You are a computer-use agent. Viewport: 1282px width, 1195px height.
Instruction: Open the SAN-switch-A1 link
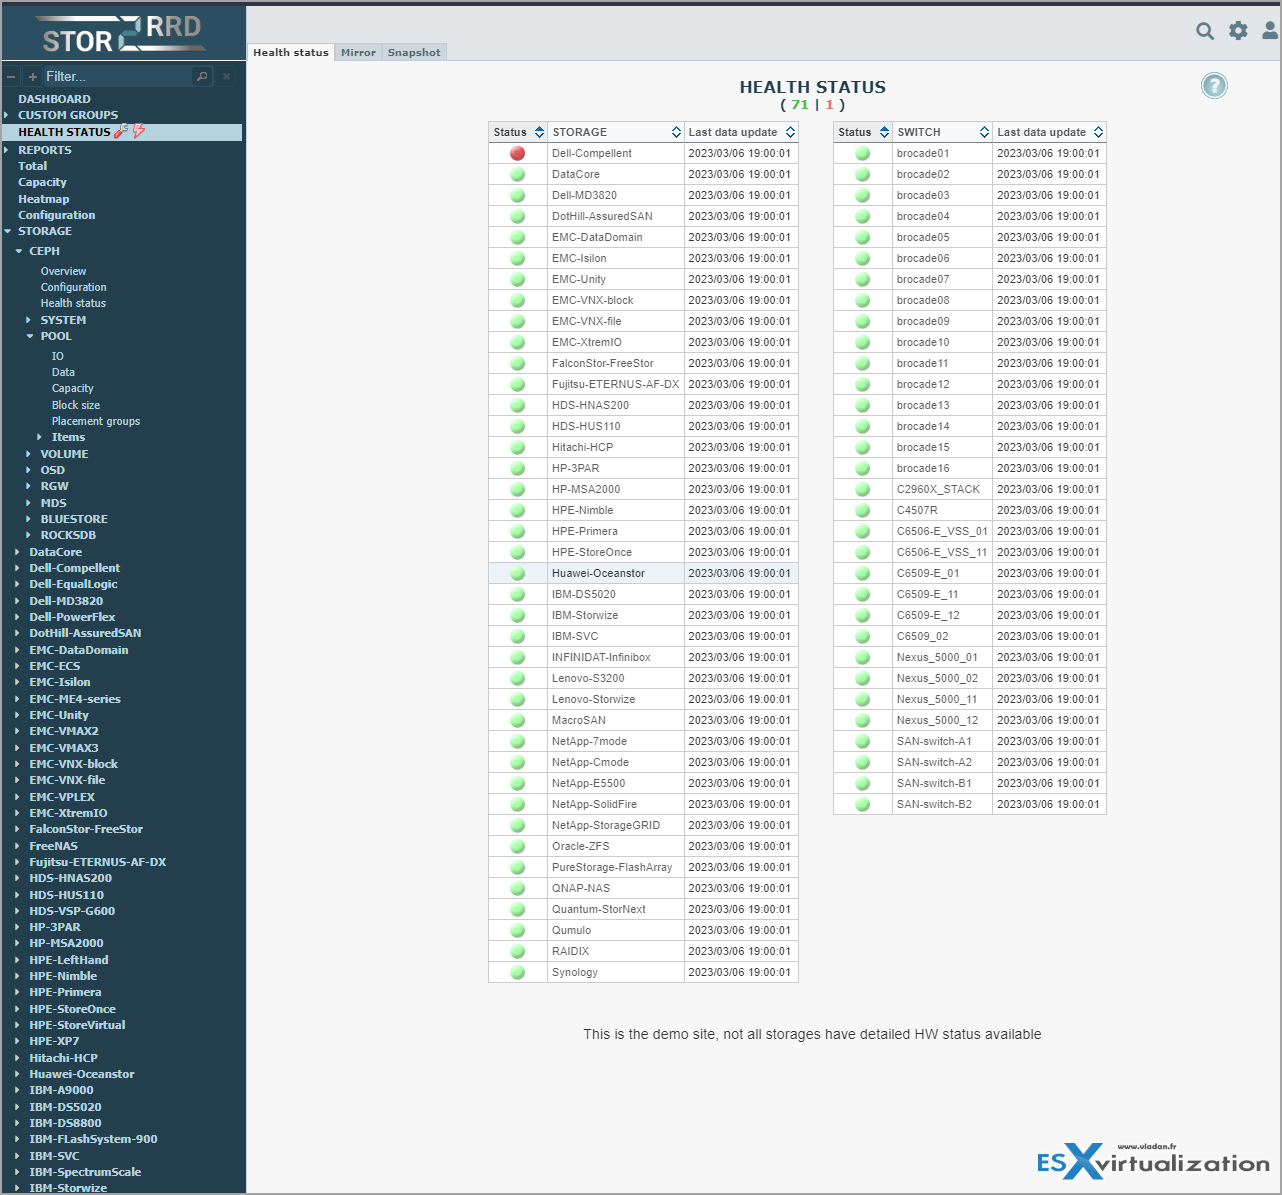(934, 741)
